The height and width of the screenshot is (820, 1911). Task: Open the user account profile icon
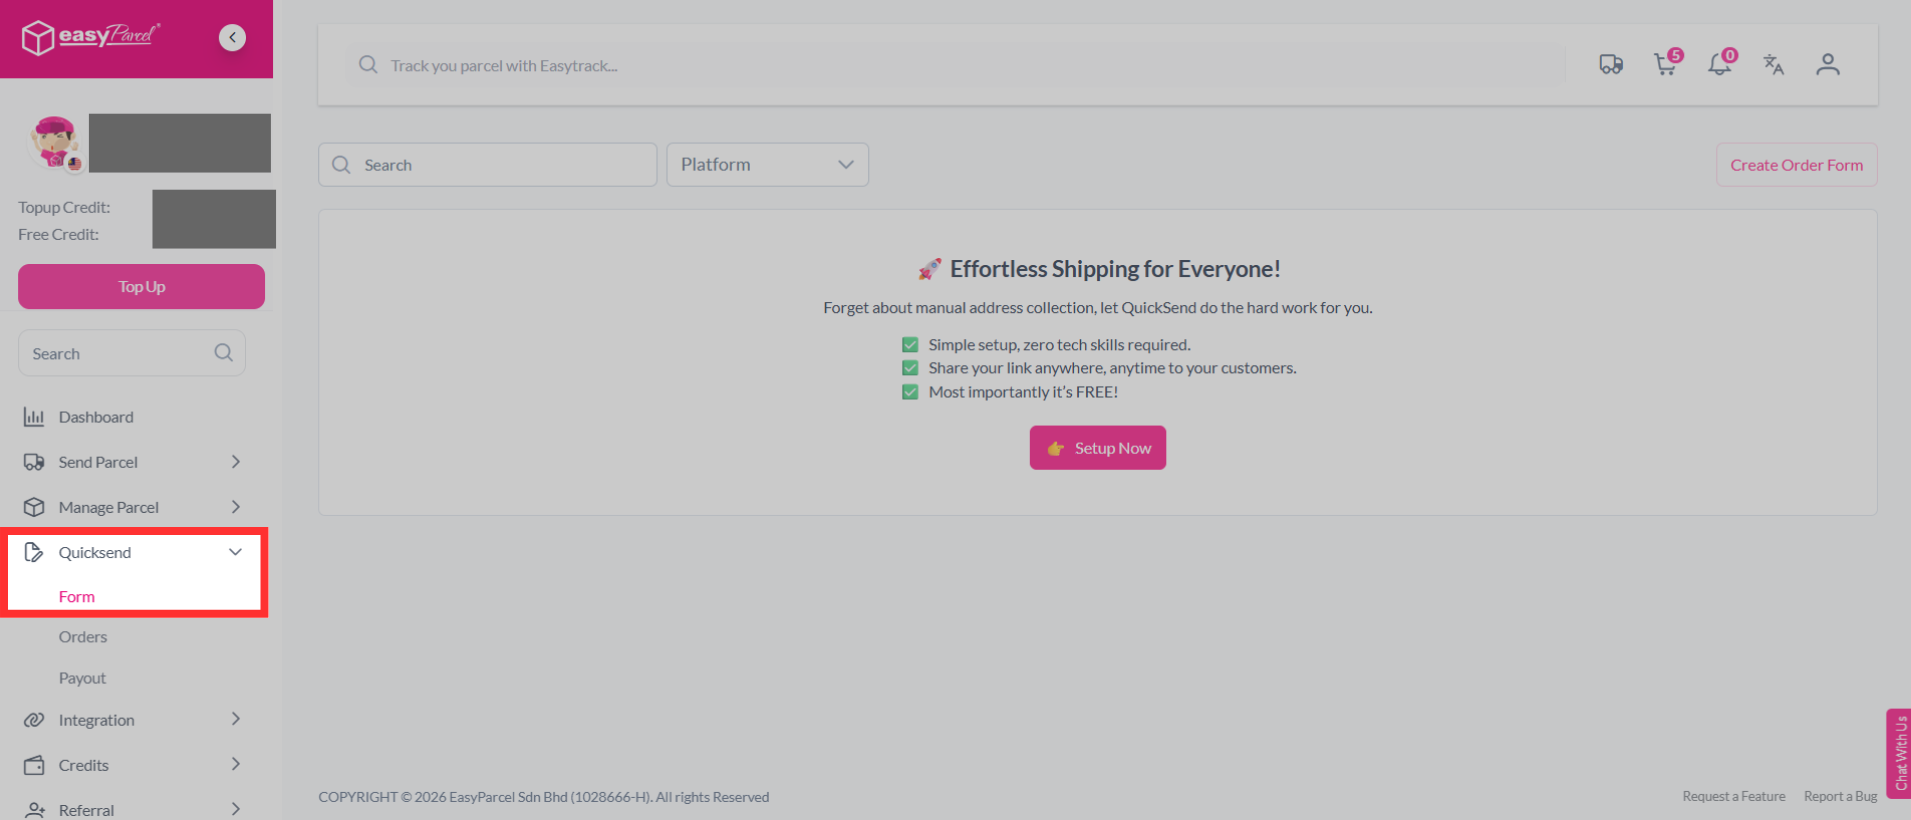tap(1827, 64)
